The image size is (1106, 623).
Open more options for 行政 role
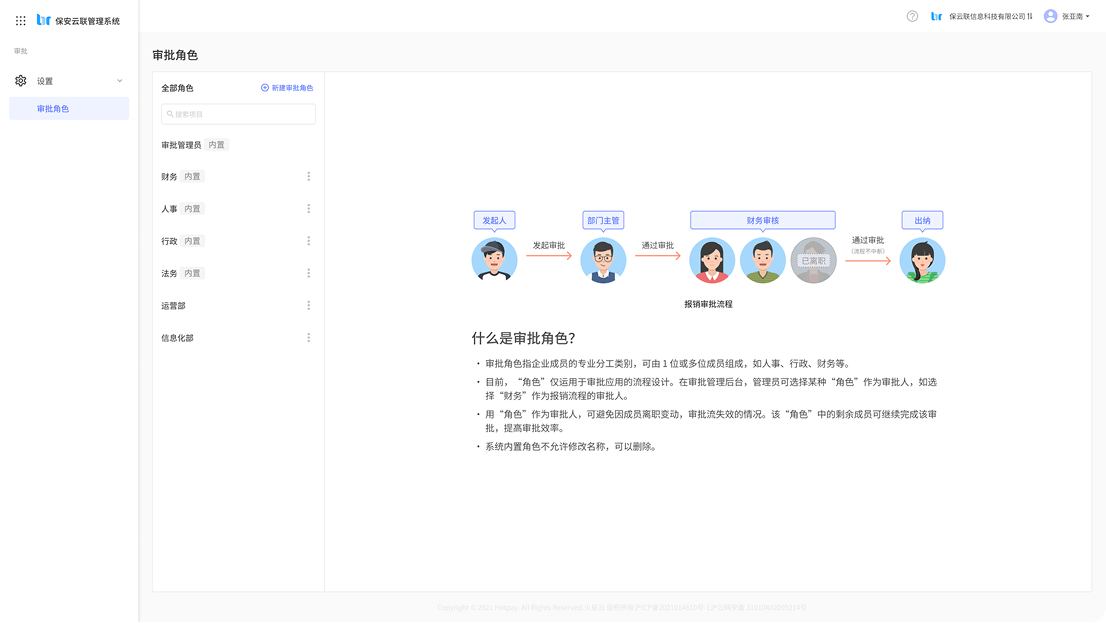point(308,241)
